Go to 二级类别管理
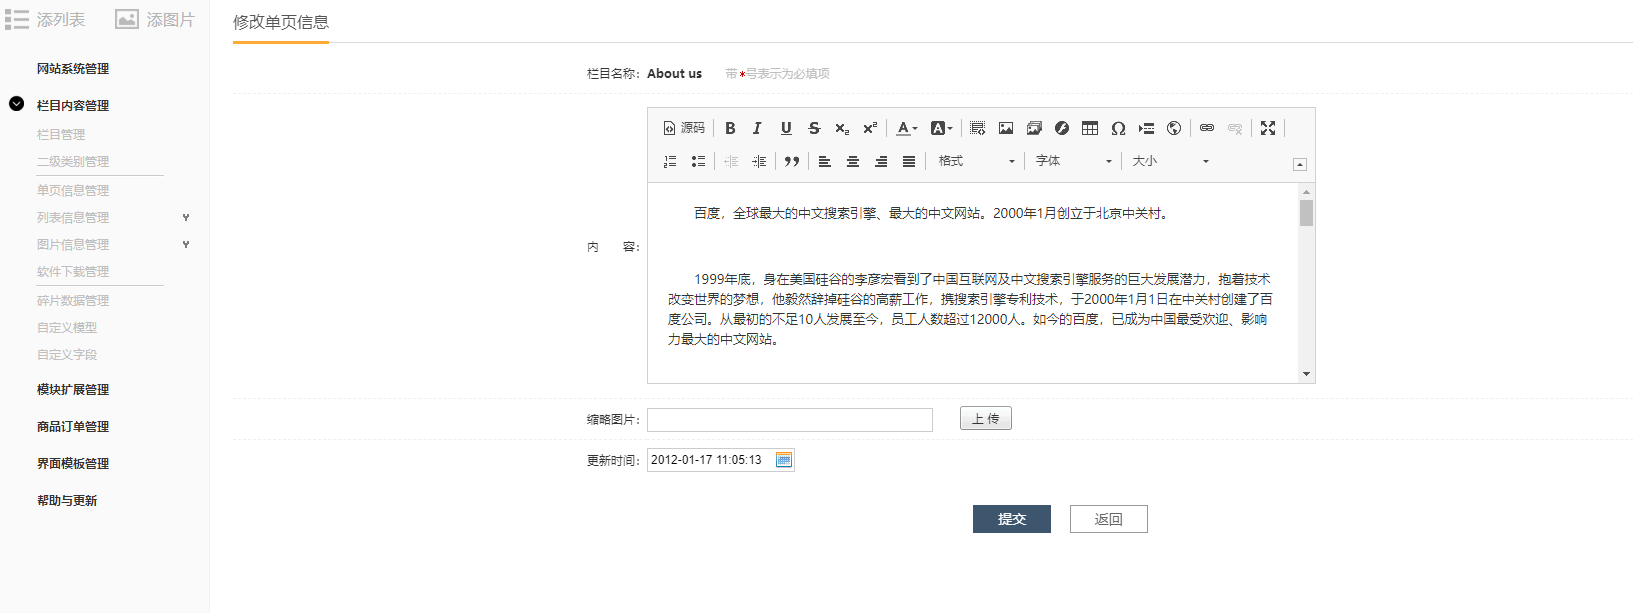 coord(73,161)
